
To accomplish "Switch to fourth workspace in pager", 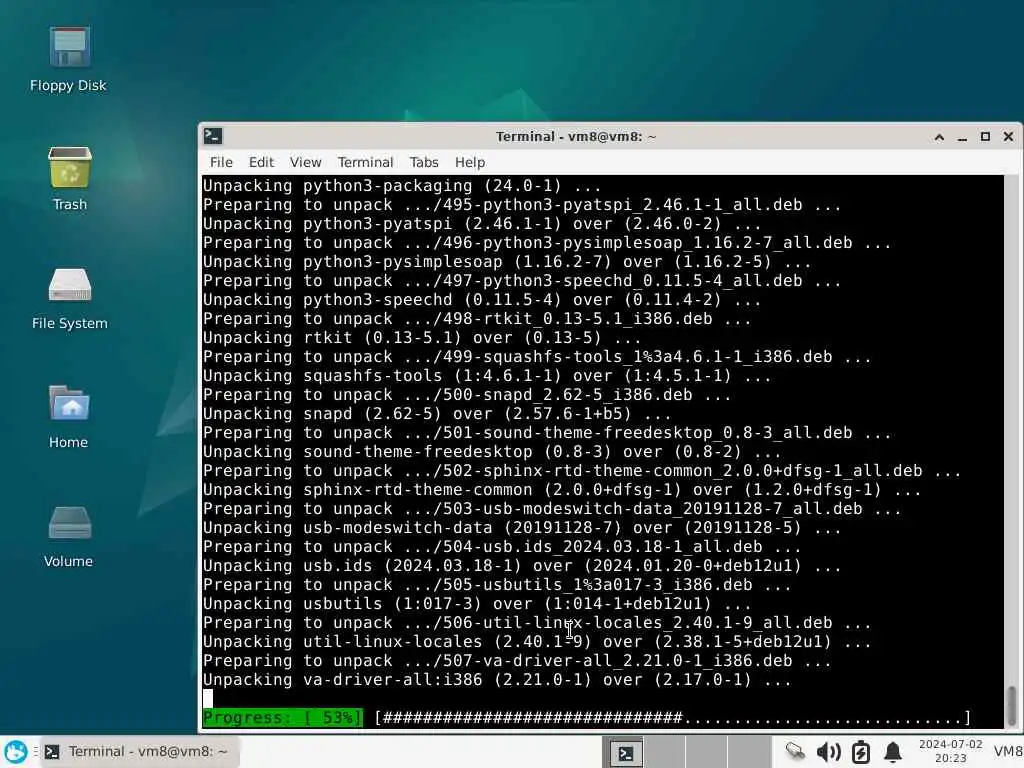I will [x=748, y=753].
